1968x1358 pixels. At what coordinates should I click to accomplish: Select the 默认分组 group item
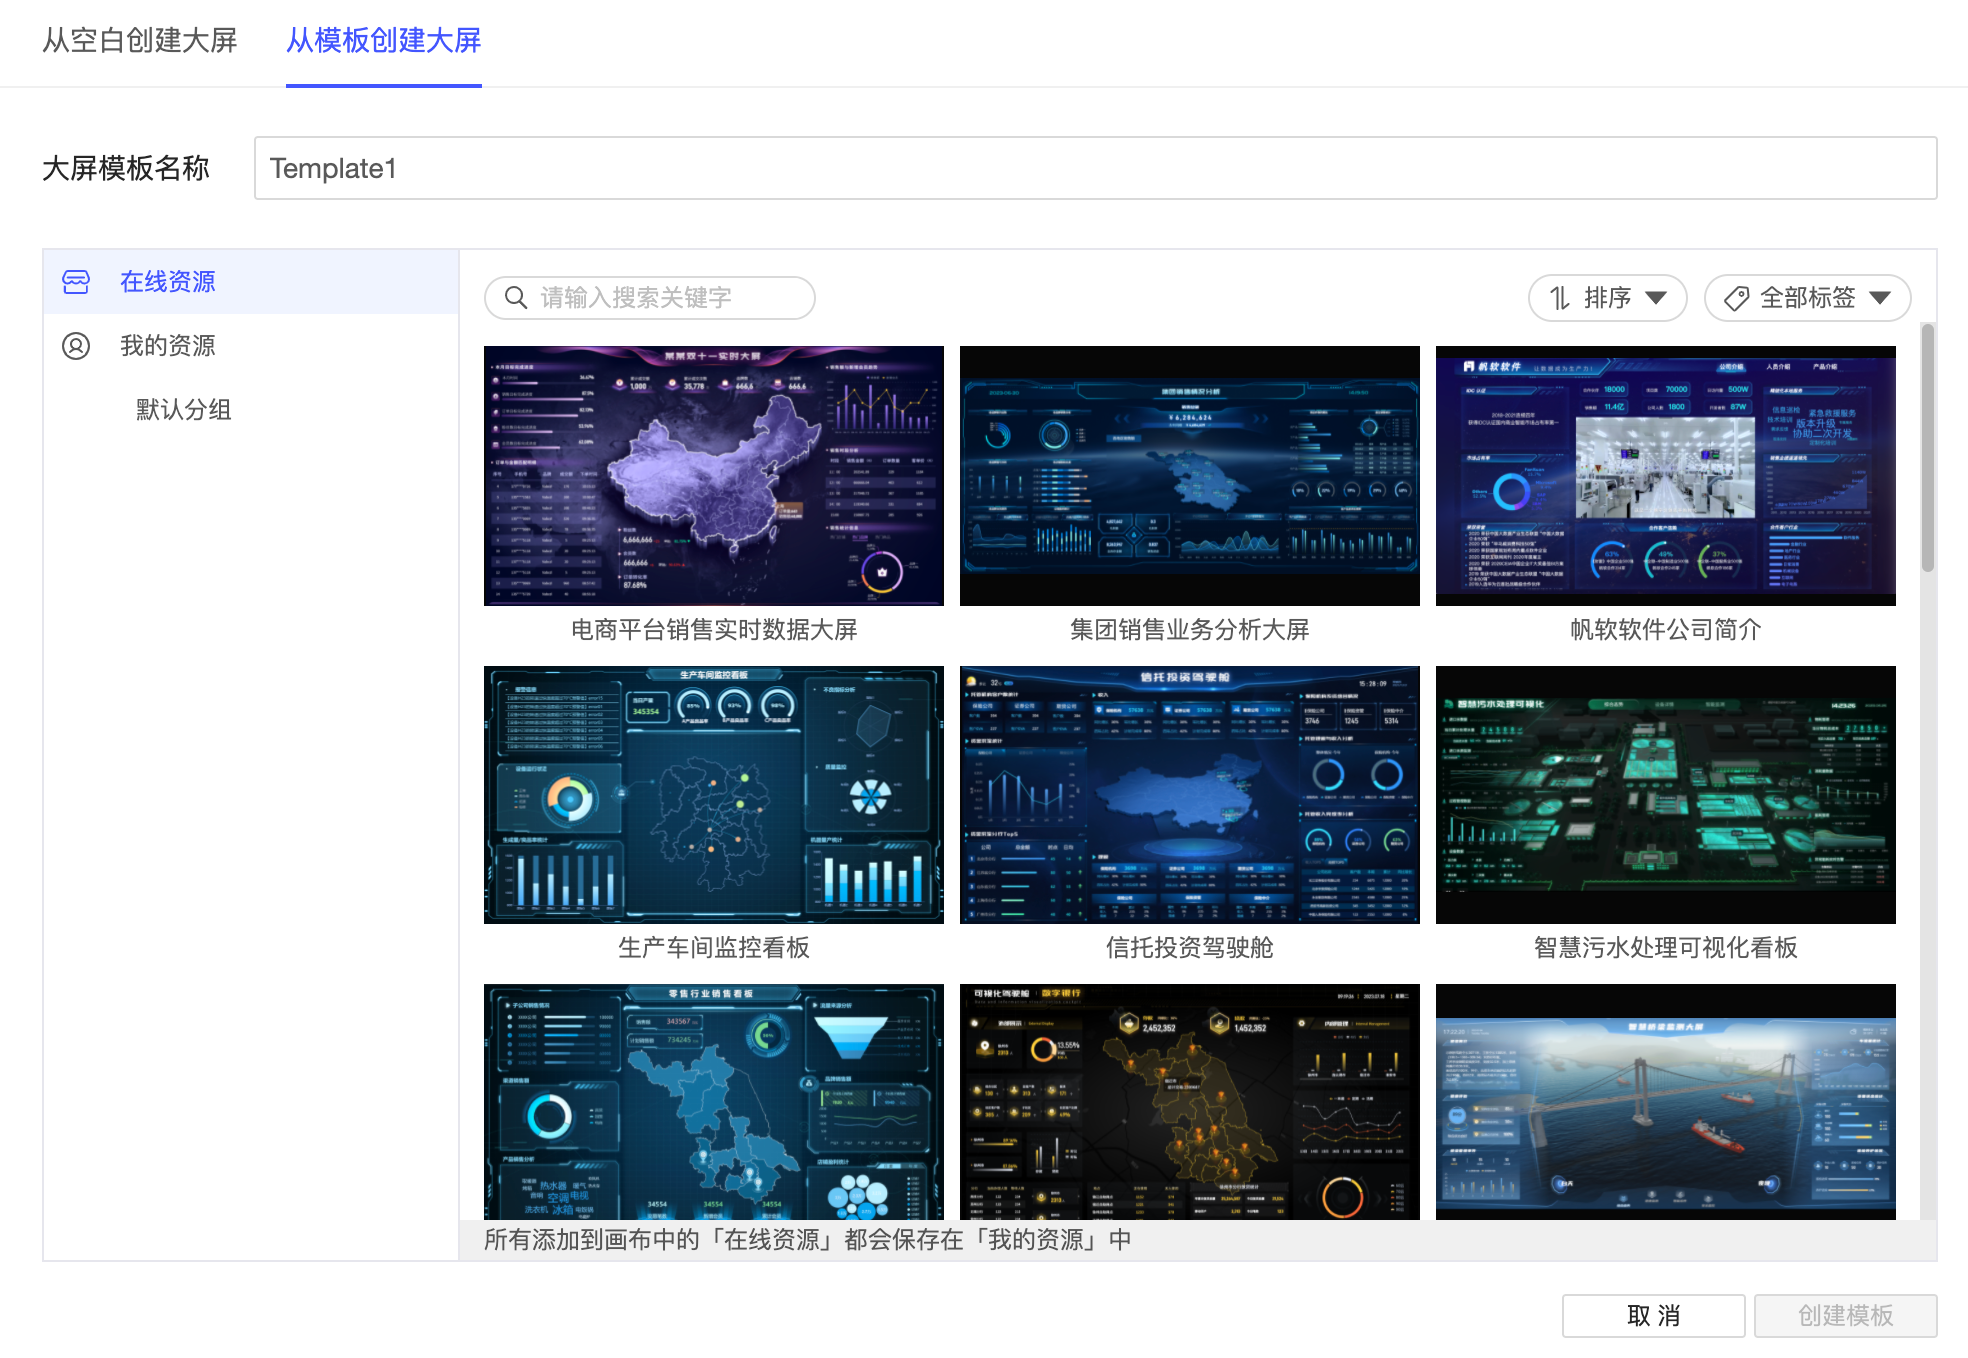pos(184,410)
